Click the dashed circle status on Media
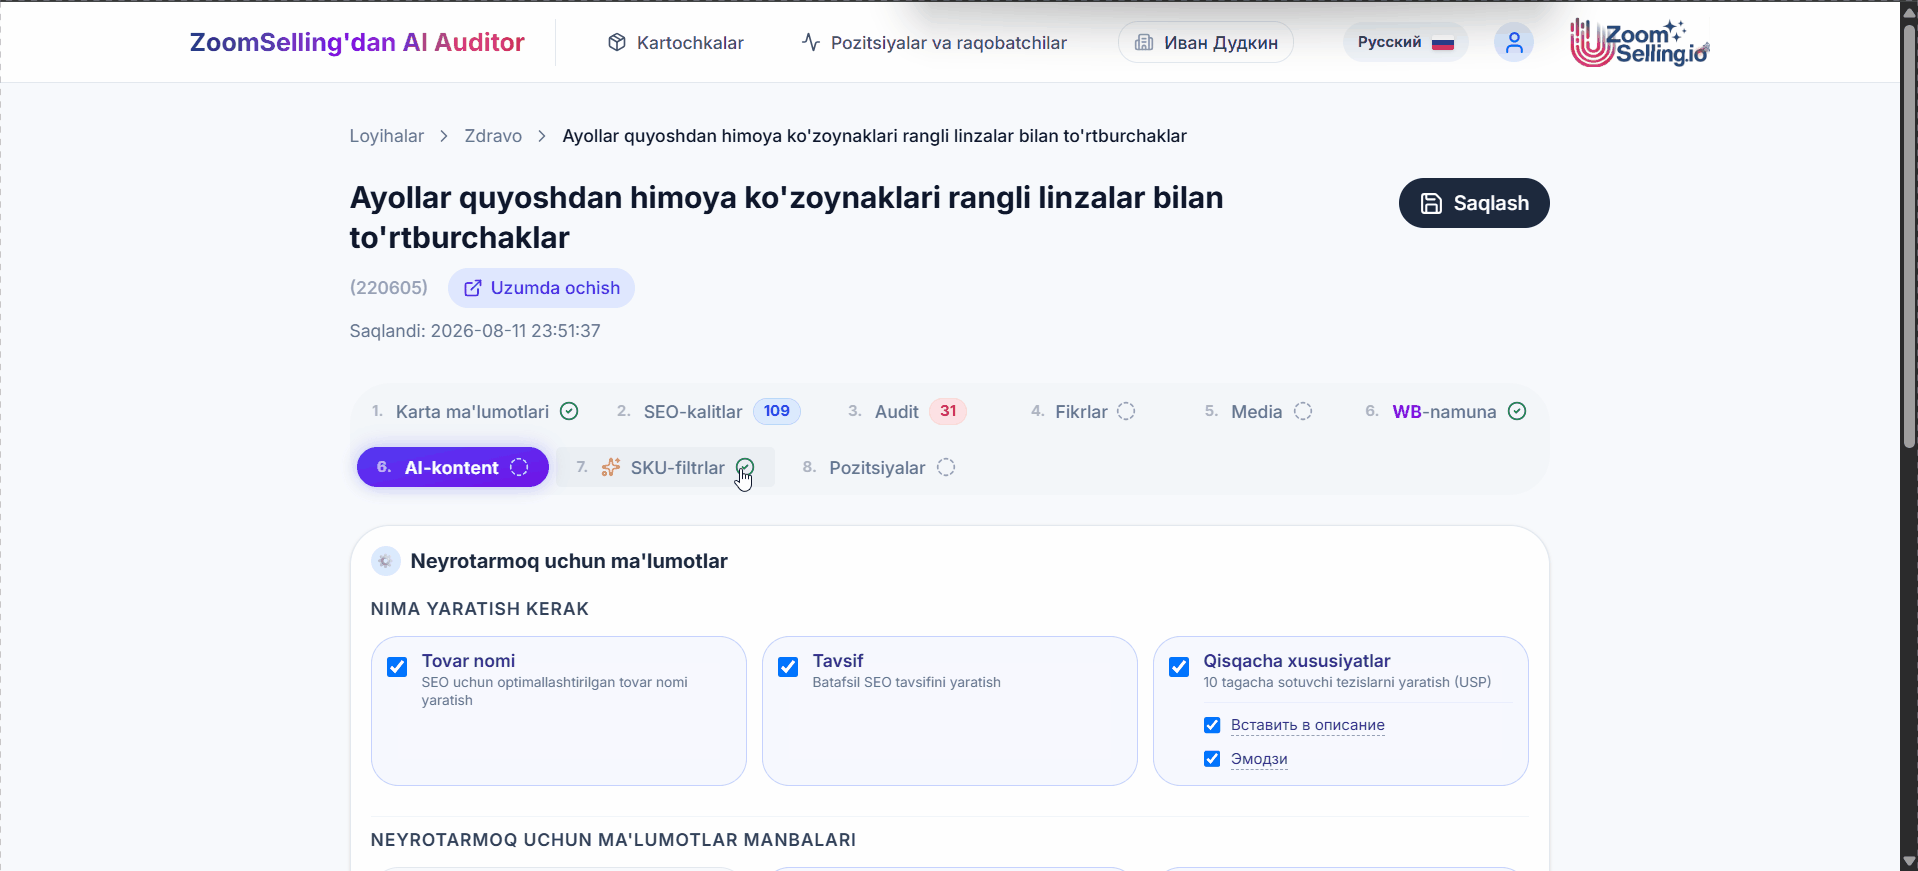1918x871 pixels. point(1303,411)
